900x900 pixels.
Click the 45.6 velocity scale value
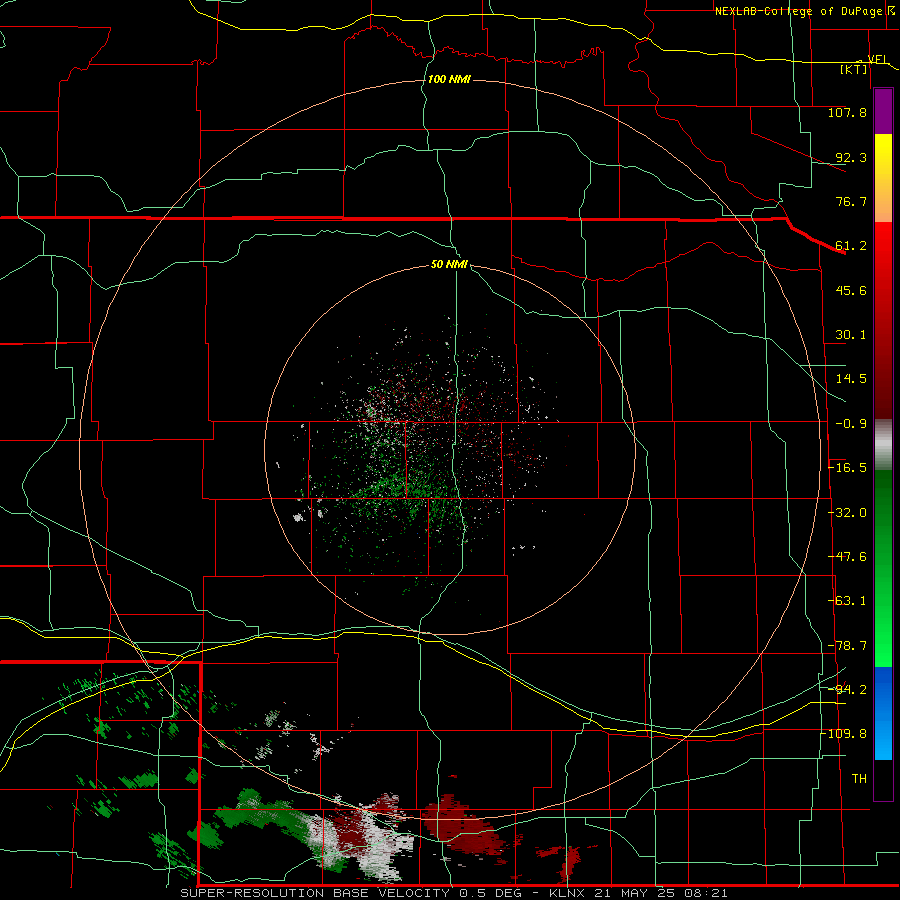tap(851, 290)
